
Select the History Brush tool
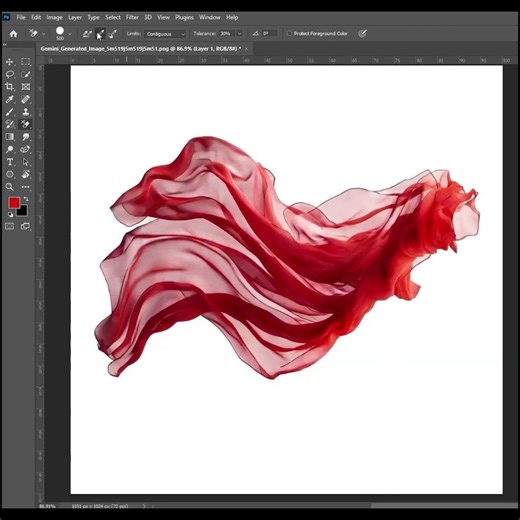click(x=9, y=124)
